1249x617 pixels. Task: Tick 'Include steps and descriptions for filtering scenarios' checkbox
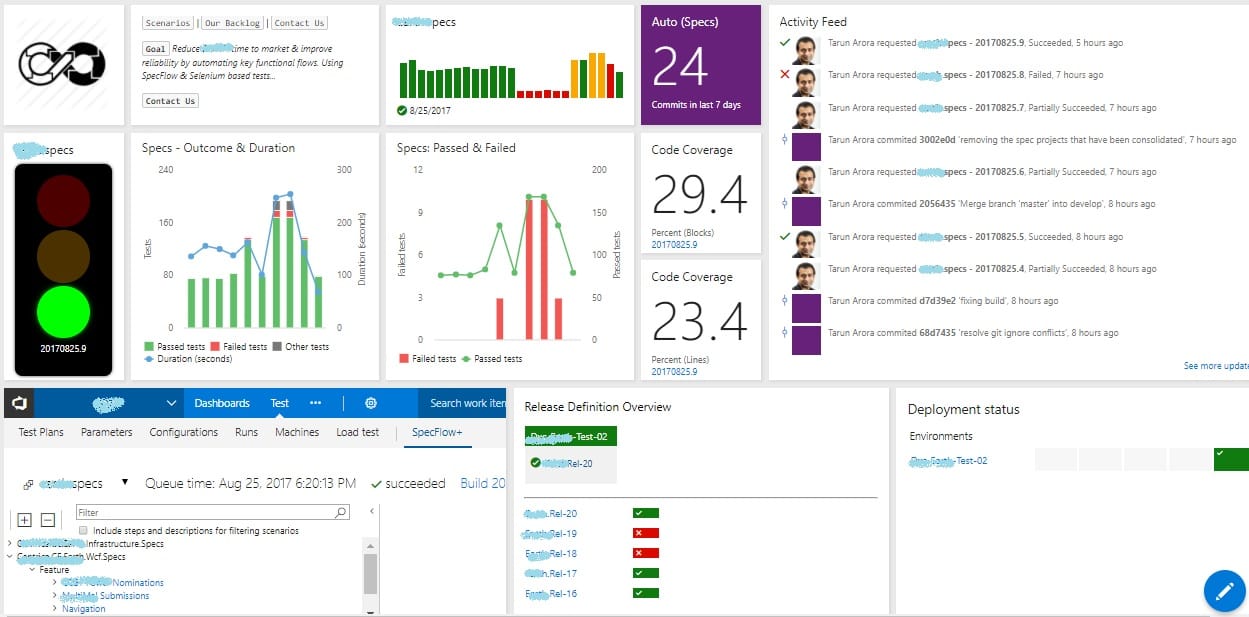[83, 530]
